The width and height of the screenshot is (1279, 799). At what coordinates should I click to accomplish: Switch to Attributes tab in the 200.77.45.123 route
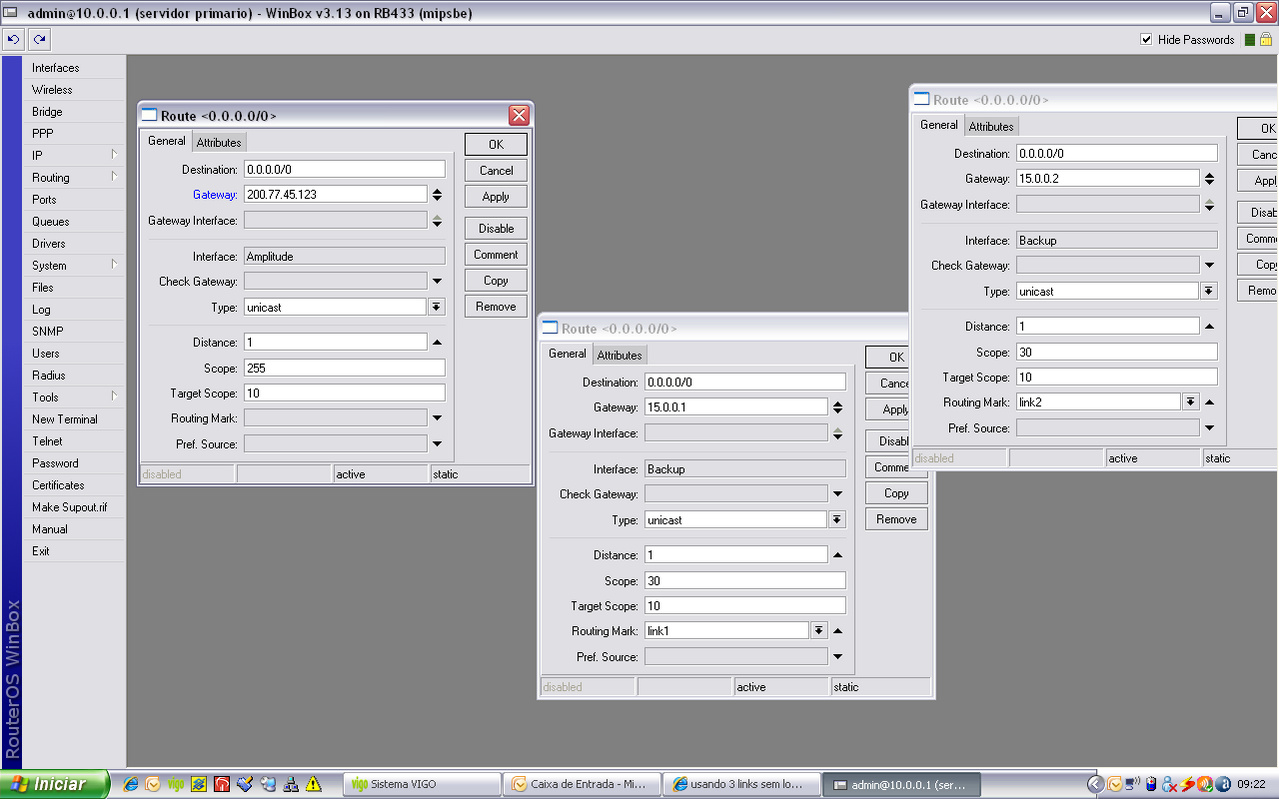219,142
